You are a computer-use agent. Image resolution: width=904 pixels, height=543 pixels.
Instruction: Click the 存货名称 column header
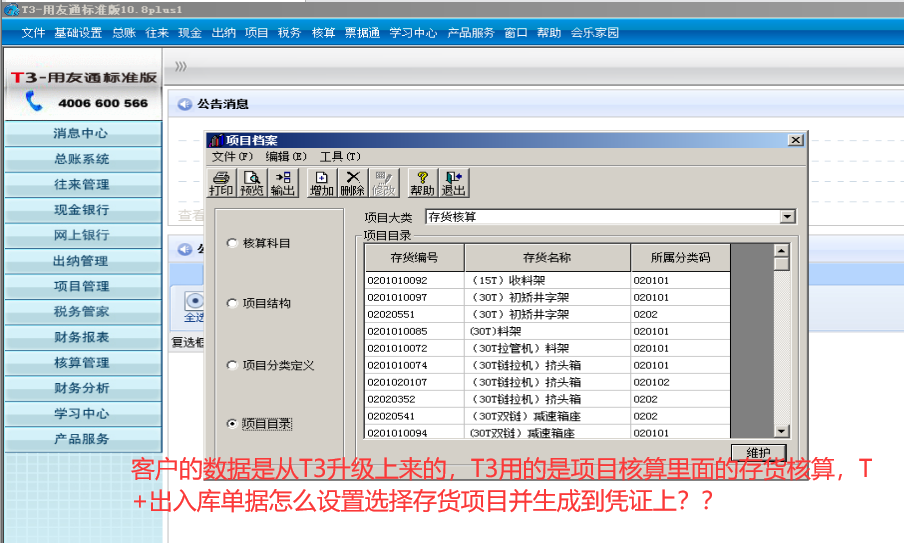point(547,258)
